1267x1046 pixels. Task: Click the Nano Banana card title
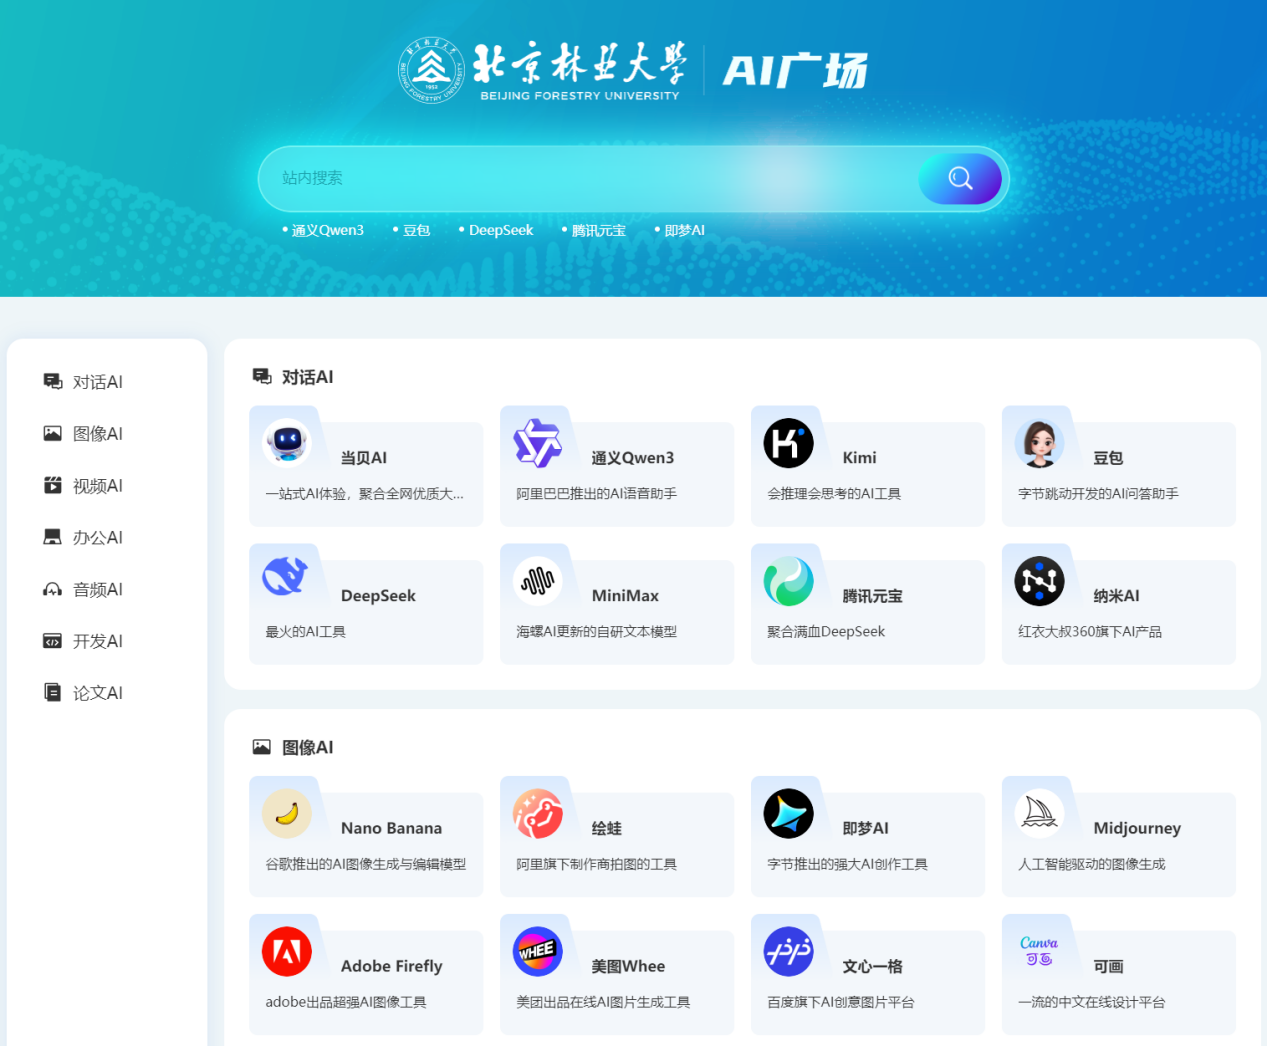(x=392, y=829)
